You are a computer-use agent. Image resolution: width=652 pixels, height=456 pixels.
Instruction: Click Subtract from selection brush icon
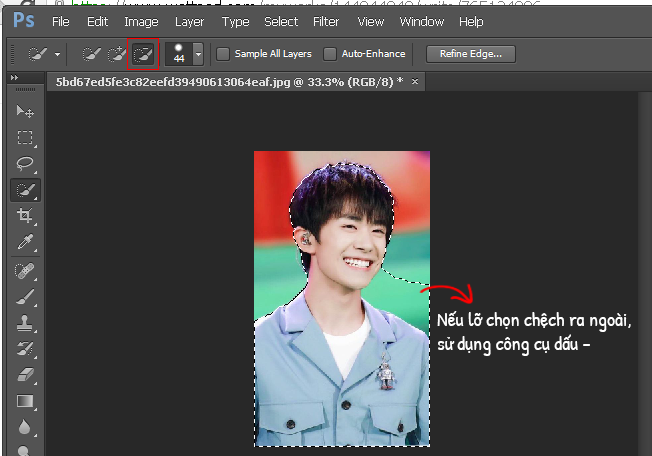coord(143,54)
